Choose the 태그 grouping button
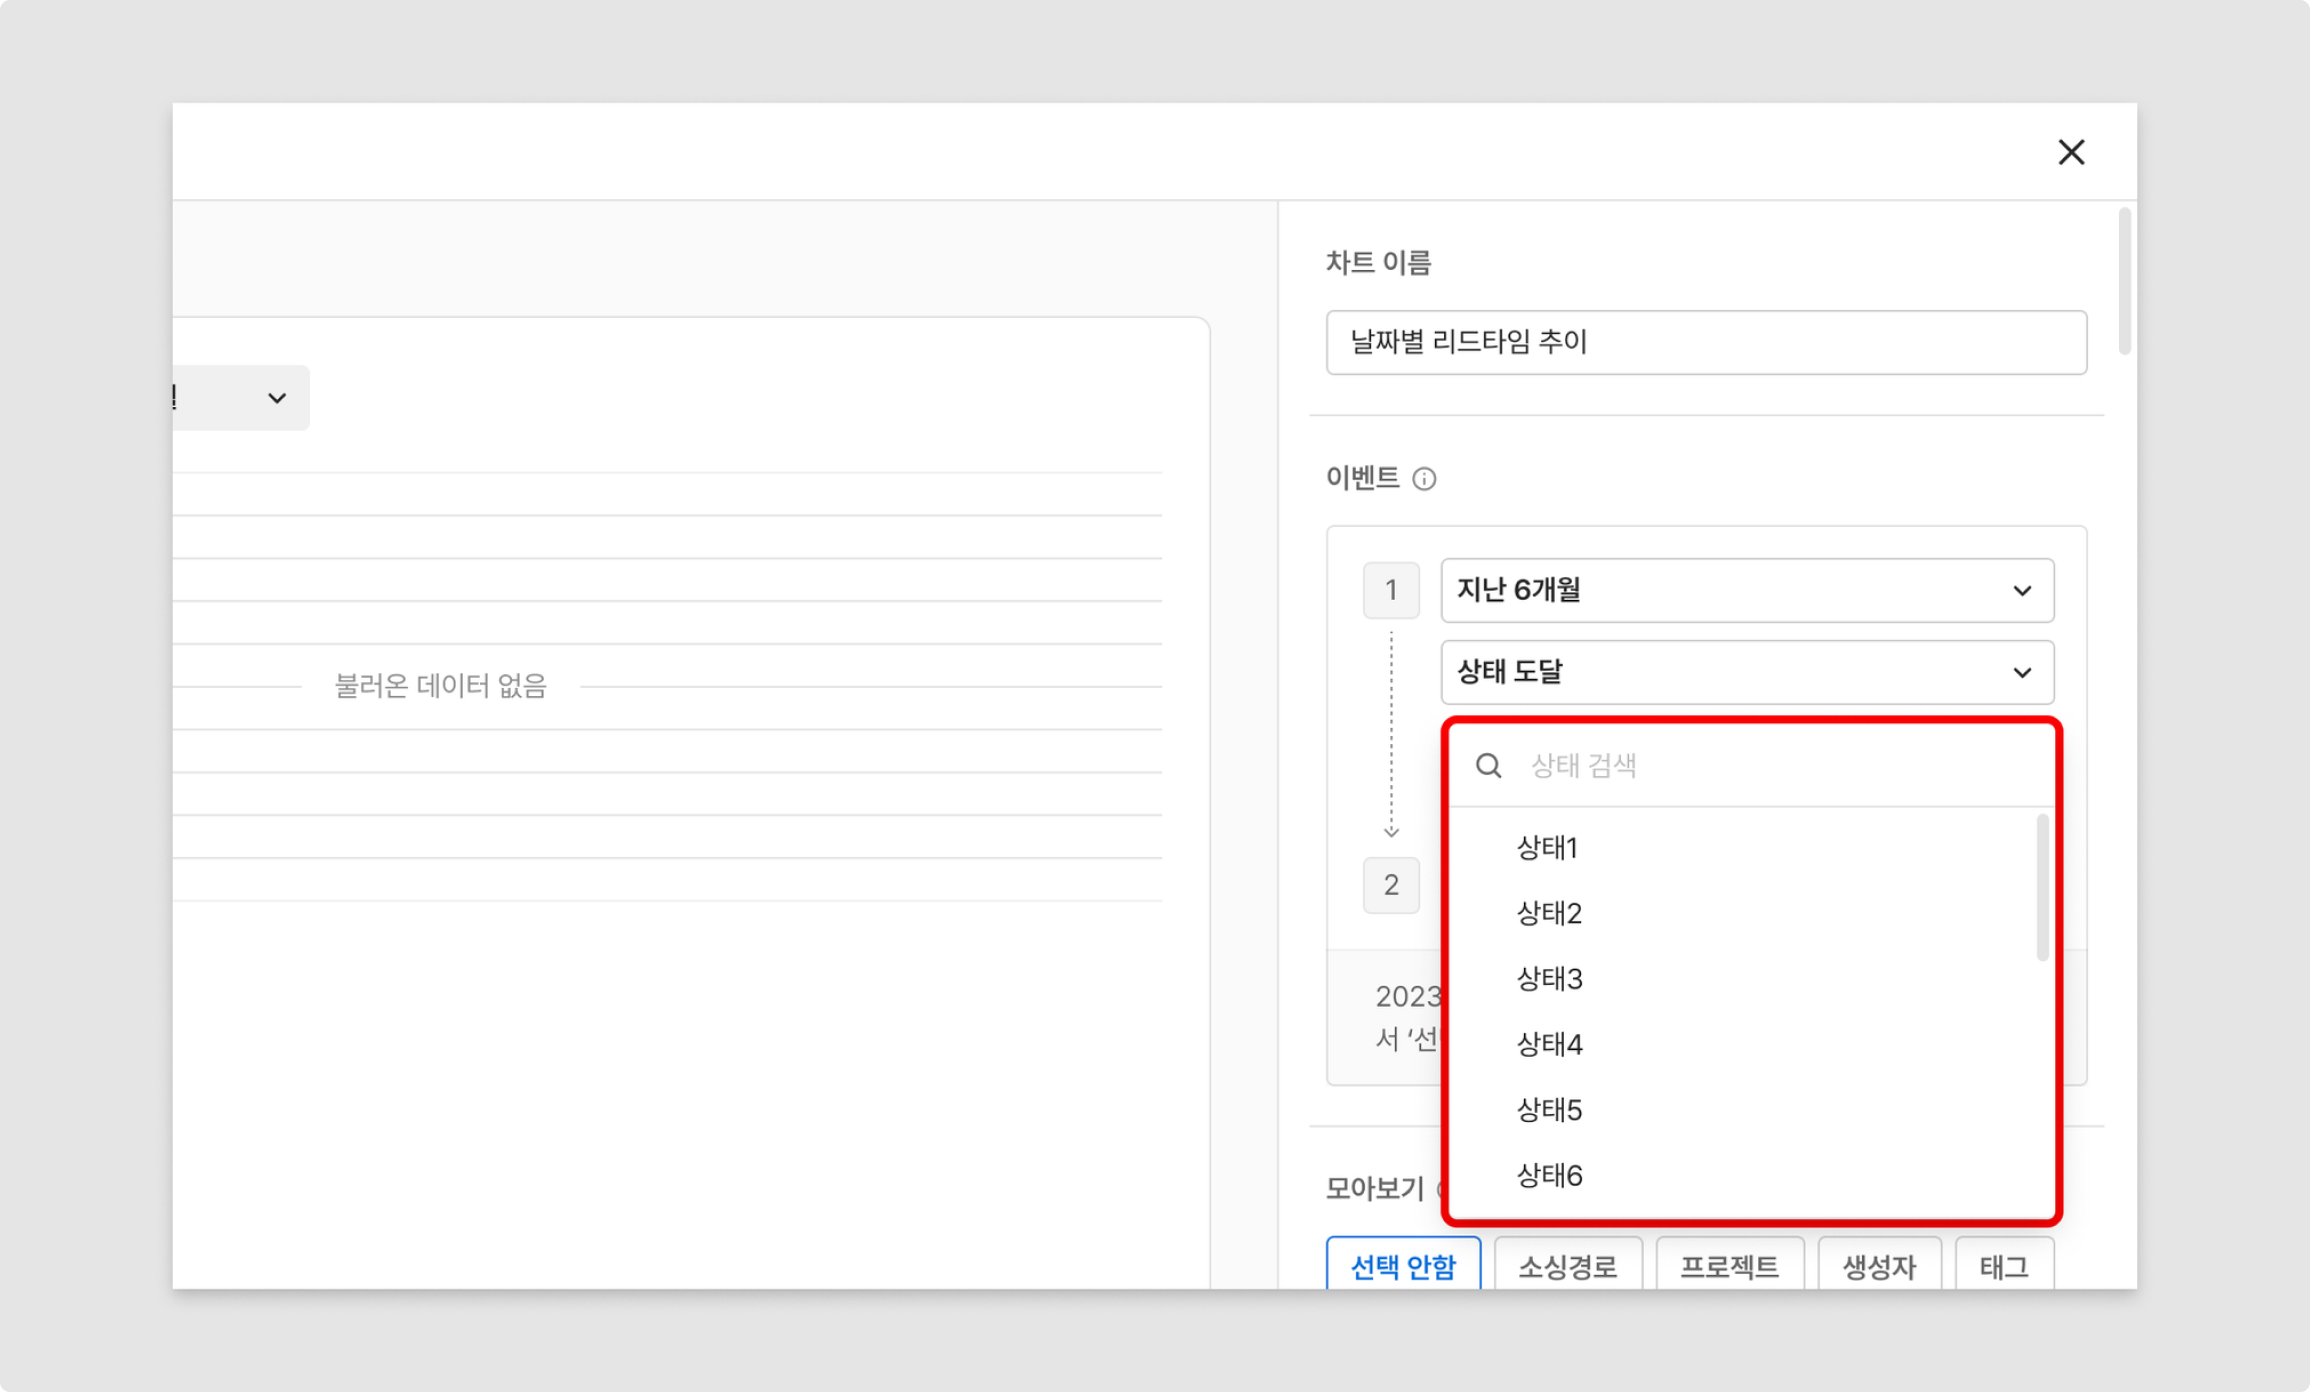 [2003, 1265]
